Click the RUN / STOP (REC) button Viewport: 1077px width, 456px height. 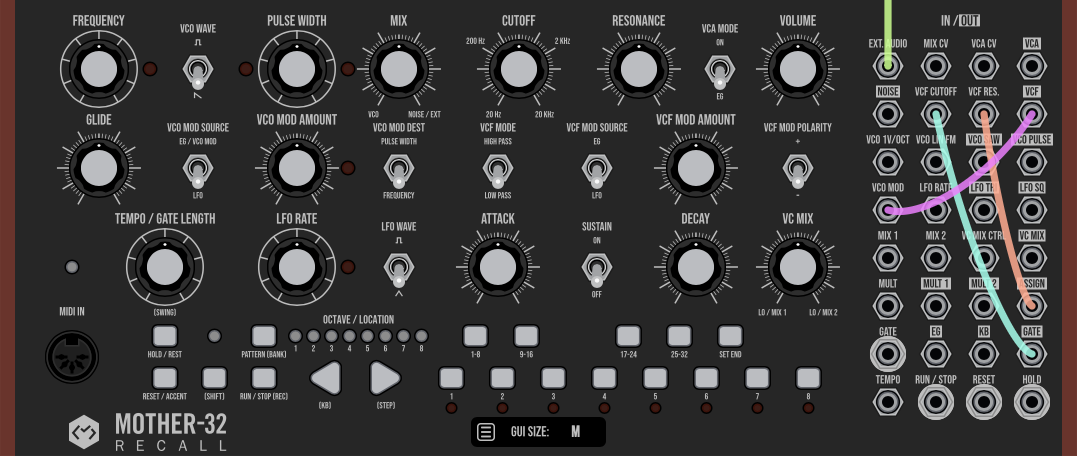(x=264, y=378)
